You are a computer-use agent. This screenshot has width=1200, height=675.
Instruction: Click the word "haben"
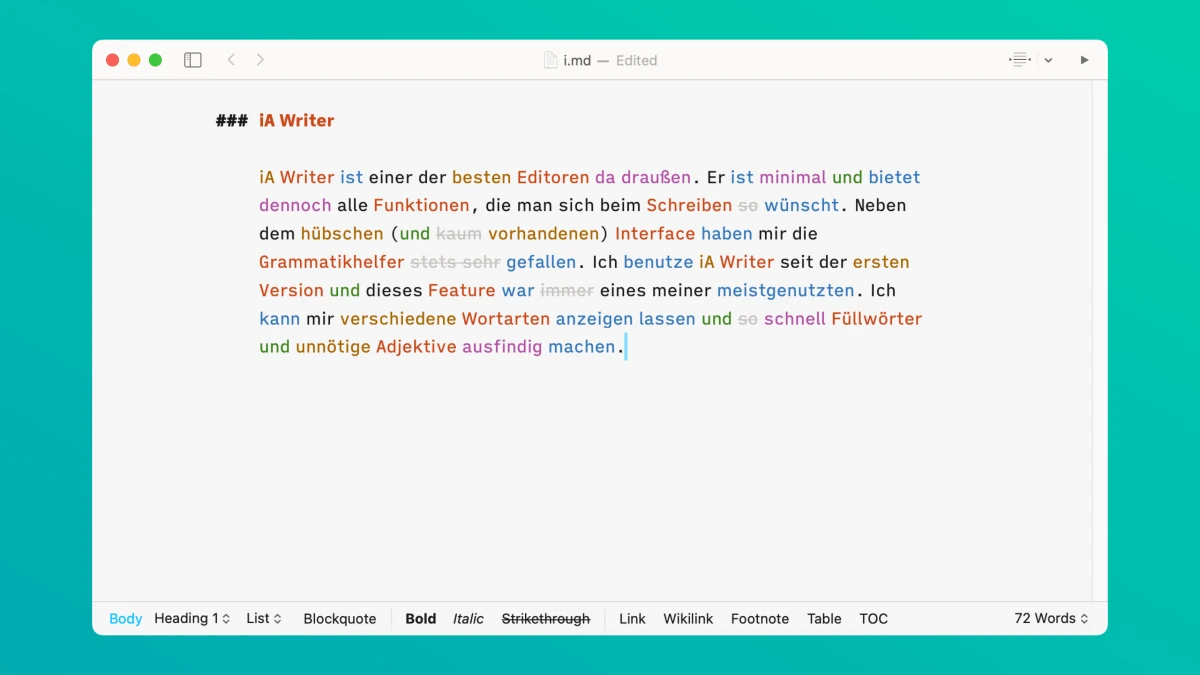pyautogui.click(x=728, y=234)
